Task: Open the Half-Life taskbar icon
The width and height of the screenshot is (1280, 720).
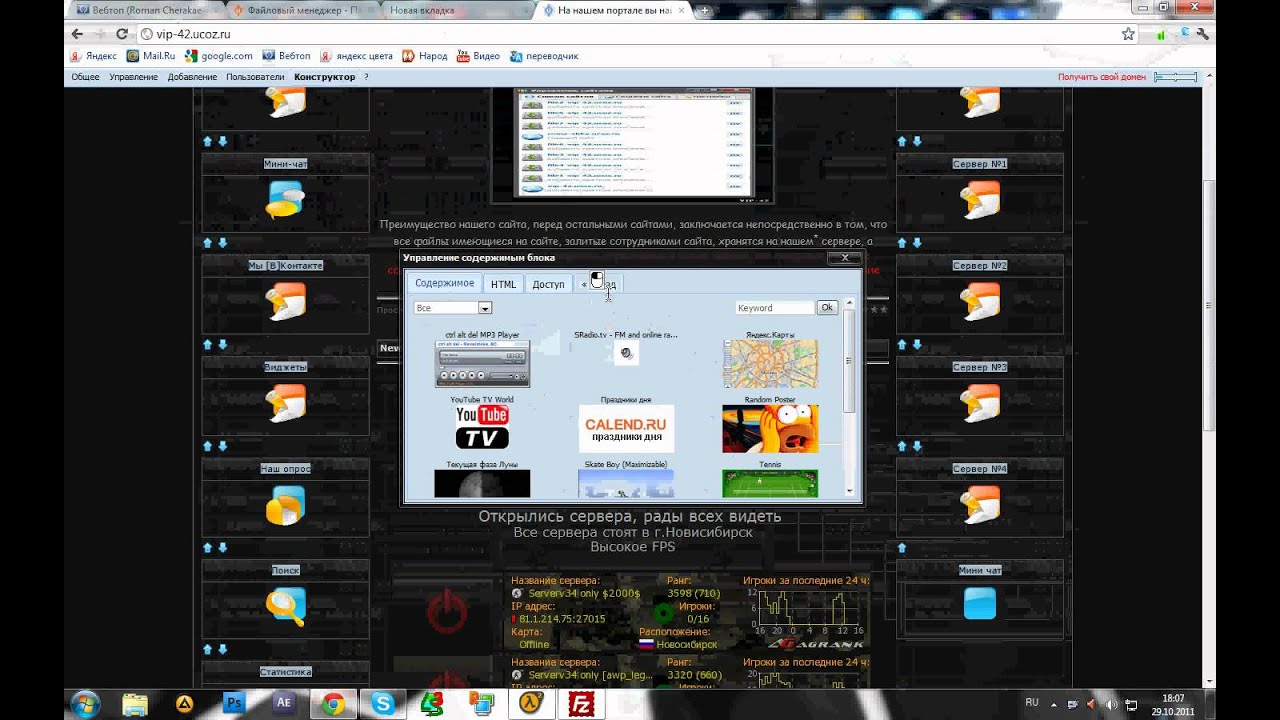Action: tap(531, 704)
